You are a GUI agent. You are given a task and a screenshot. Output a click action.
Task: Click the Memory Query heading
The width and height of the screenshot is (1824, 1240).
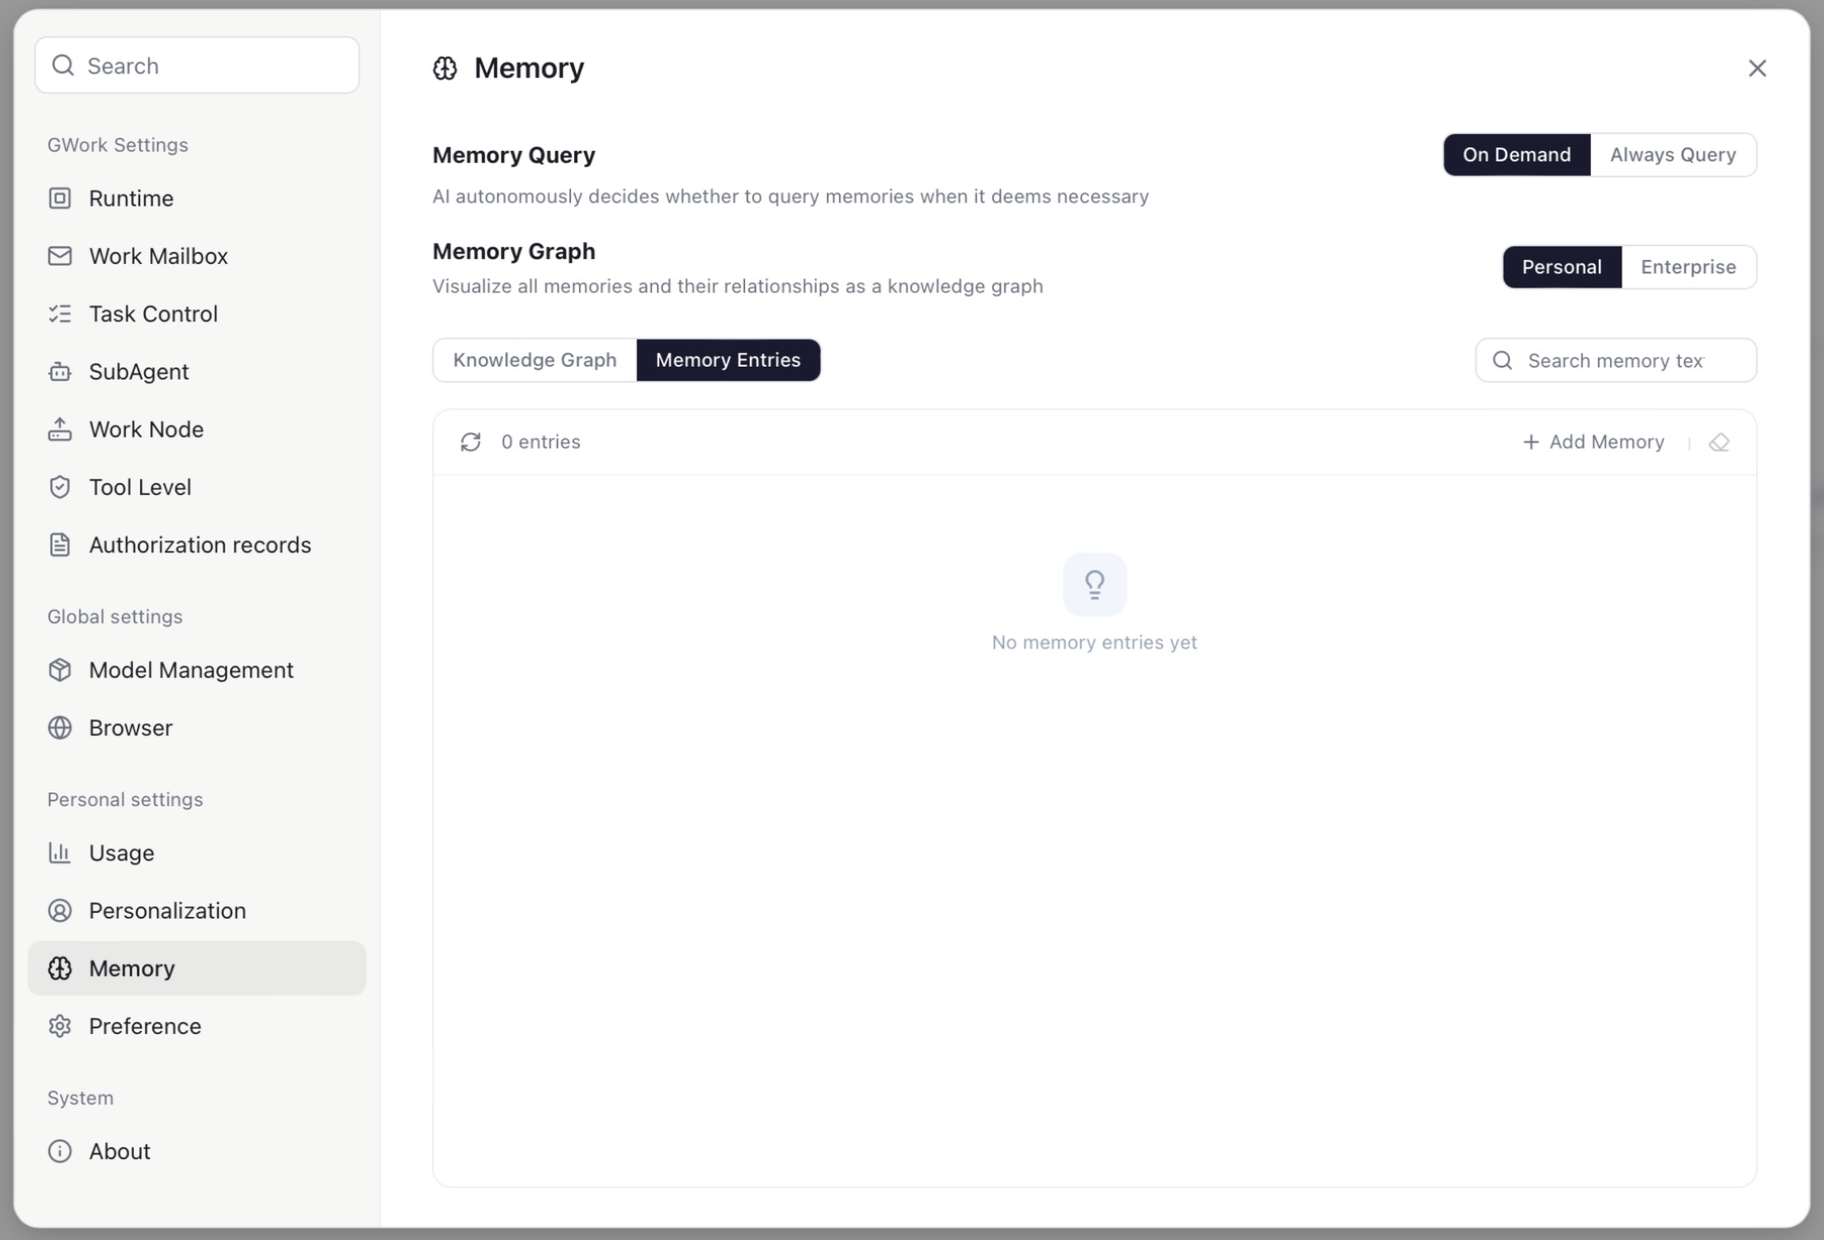[x=514, y=155]
